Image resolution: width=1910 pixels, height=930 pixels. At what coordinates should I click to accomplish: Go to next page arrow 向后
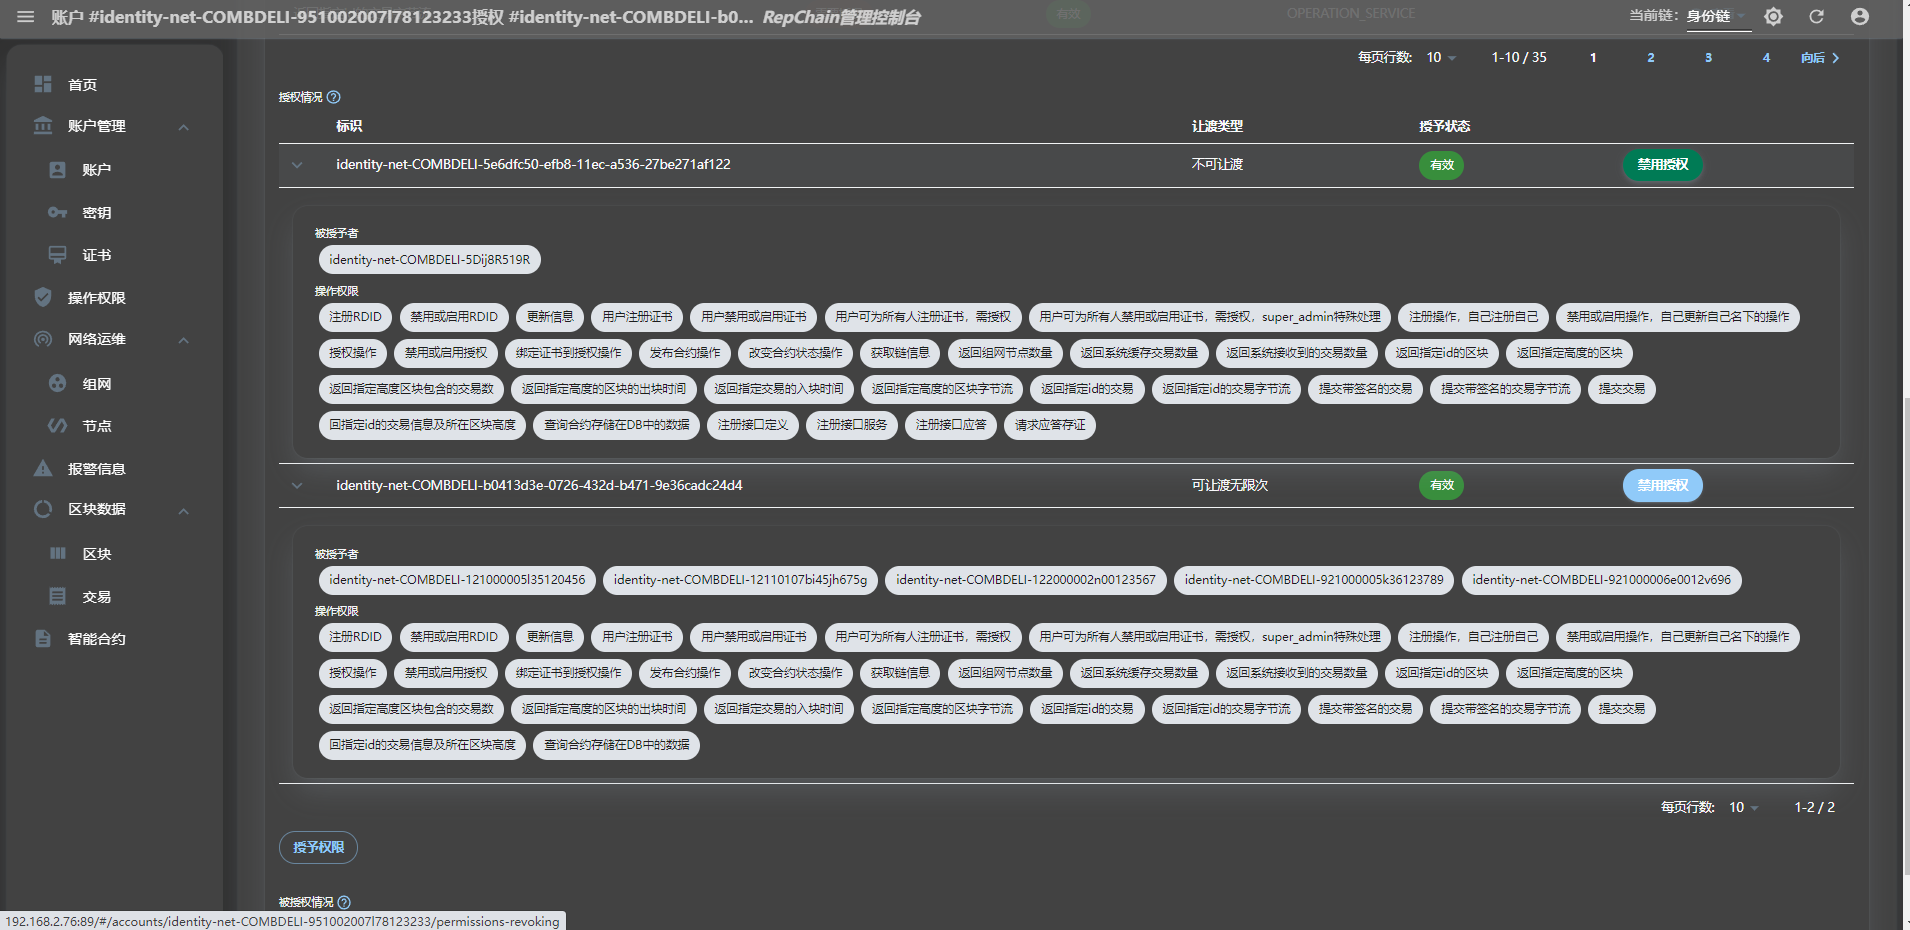pyautogui.click(x=1821, y=58)
